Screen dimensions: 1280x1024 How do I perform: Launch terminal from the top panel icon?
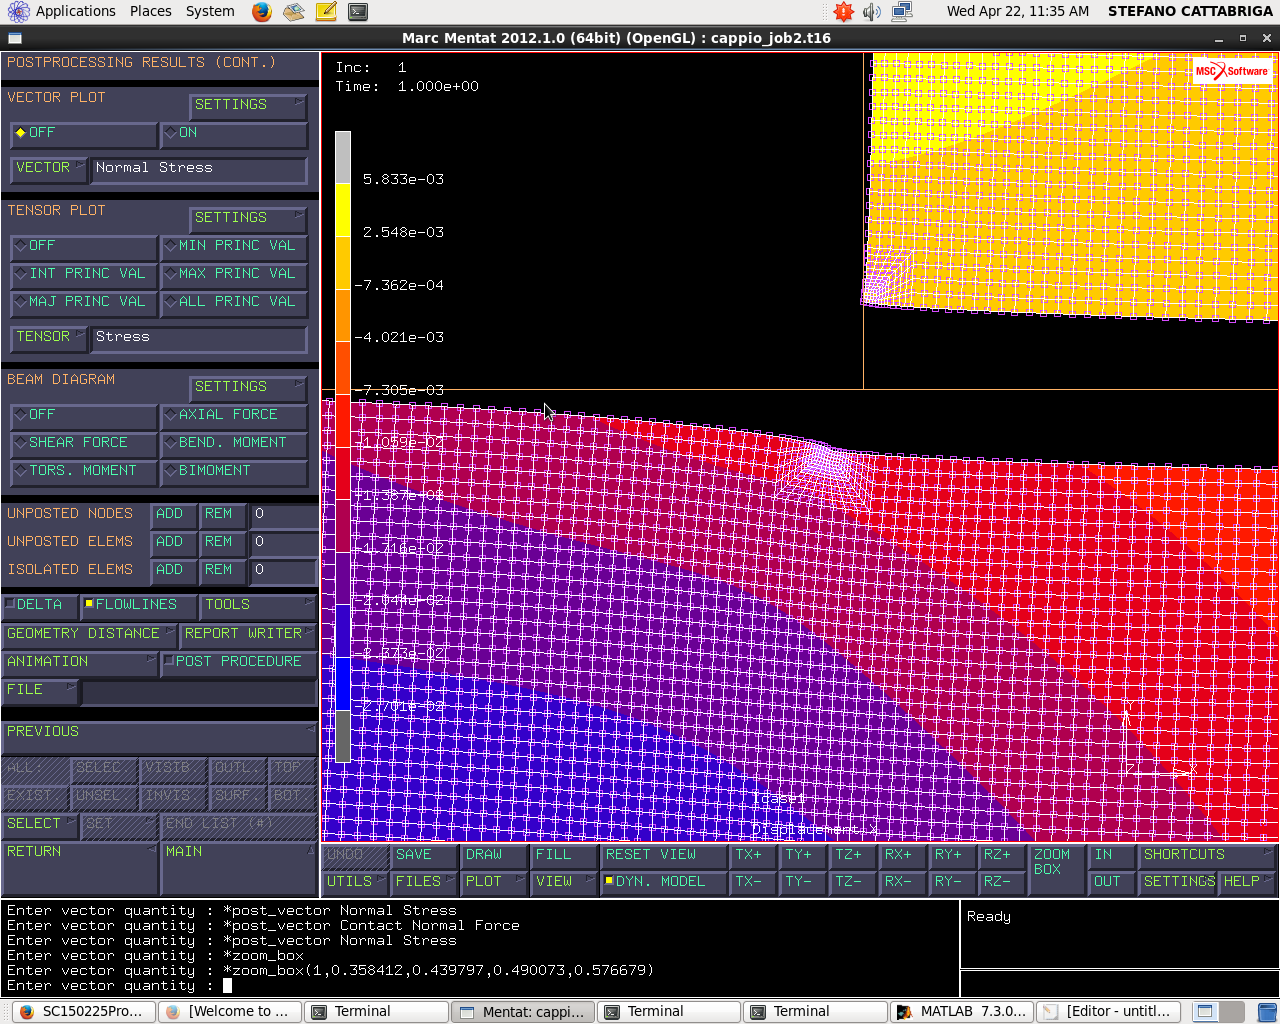(x=358, y=12)
